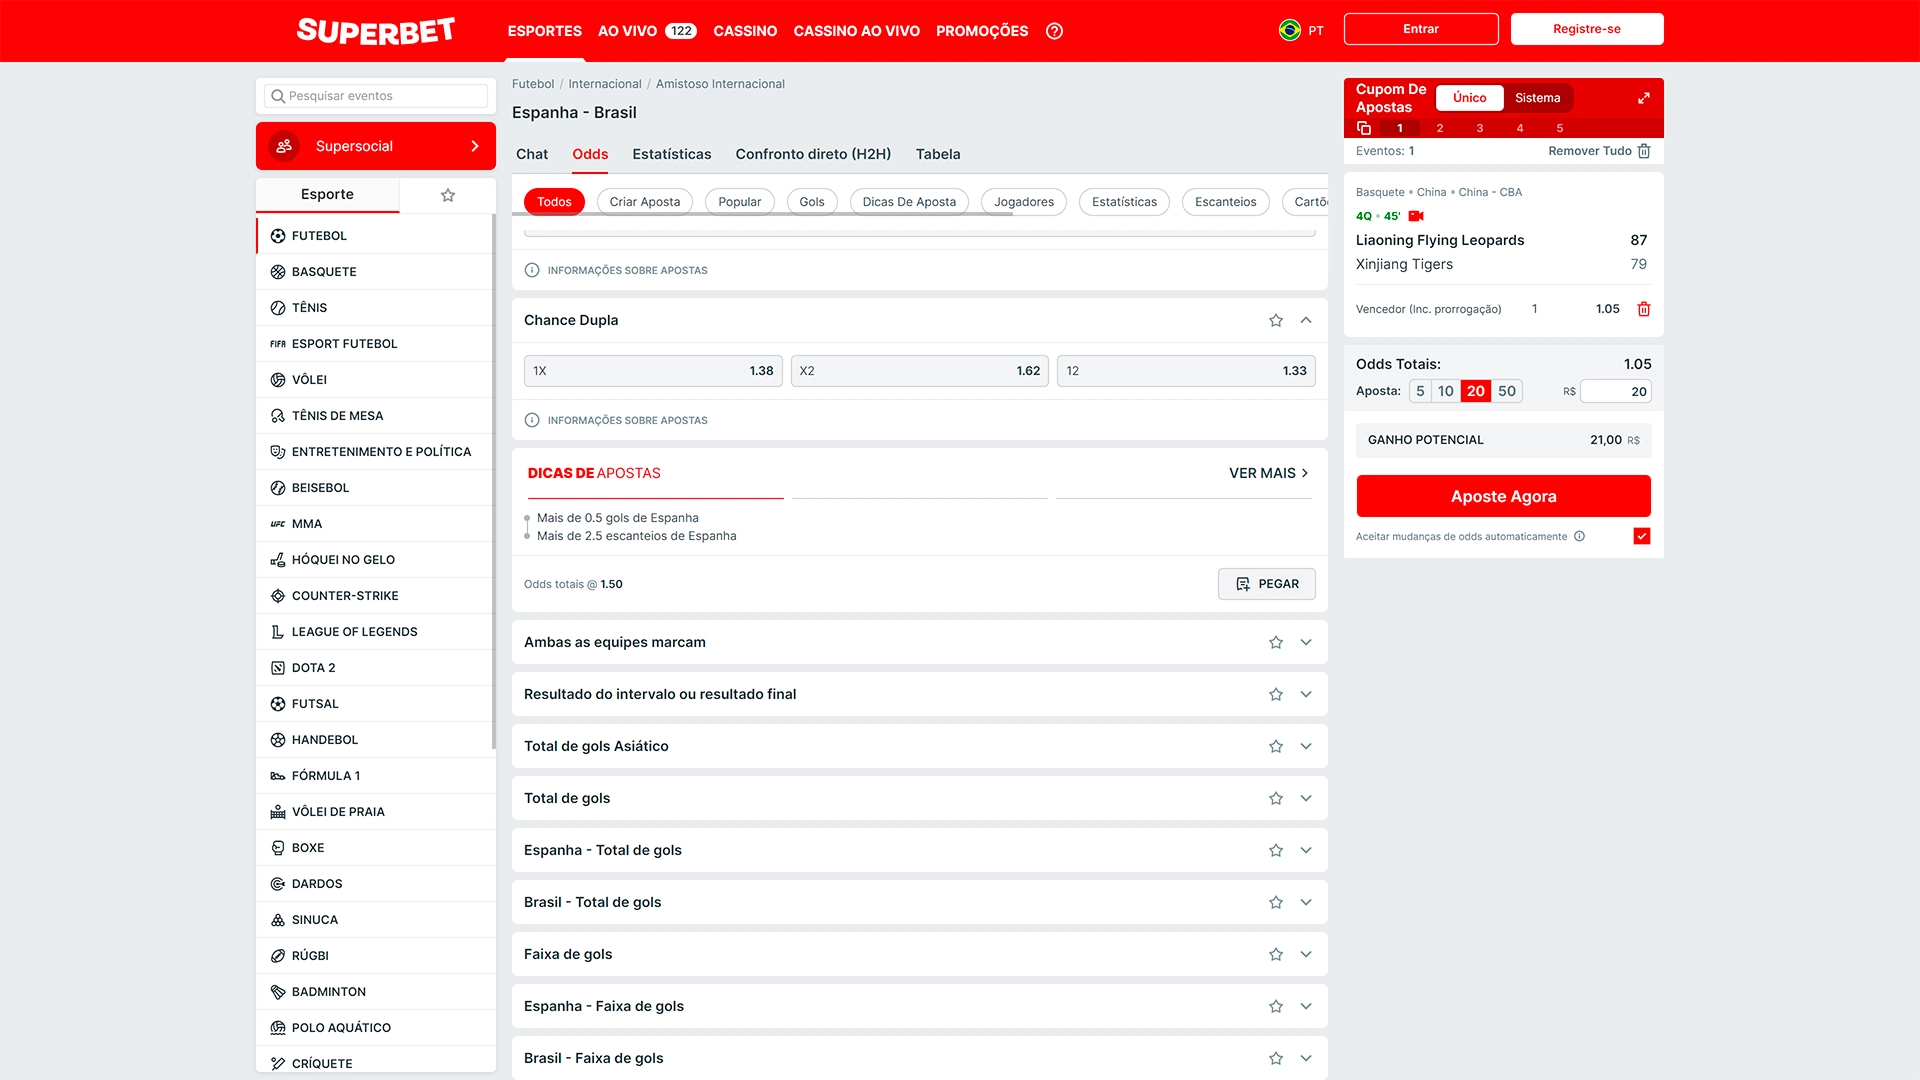Click the Handebol ball icon
Screen dimensions: 1920x1080
point(278,740)
